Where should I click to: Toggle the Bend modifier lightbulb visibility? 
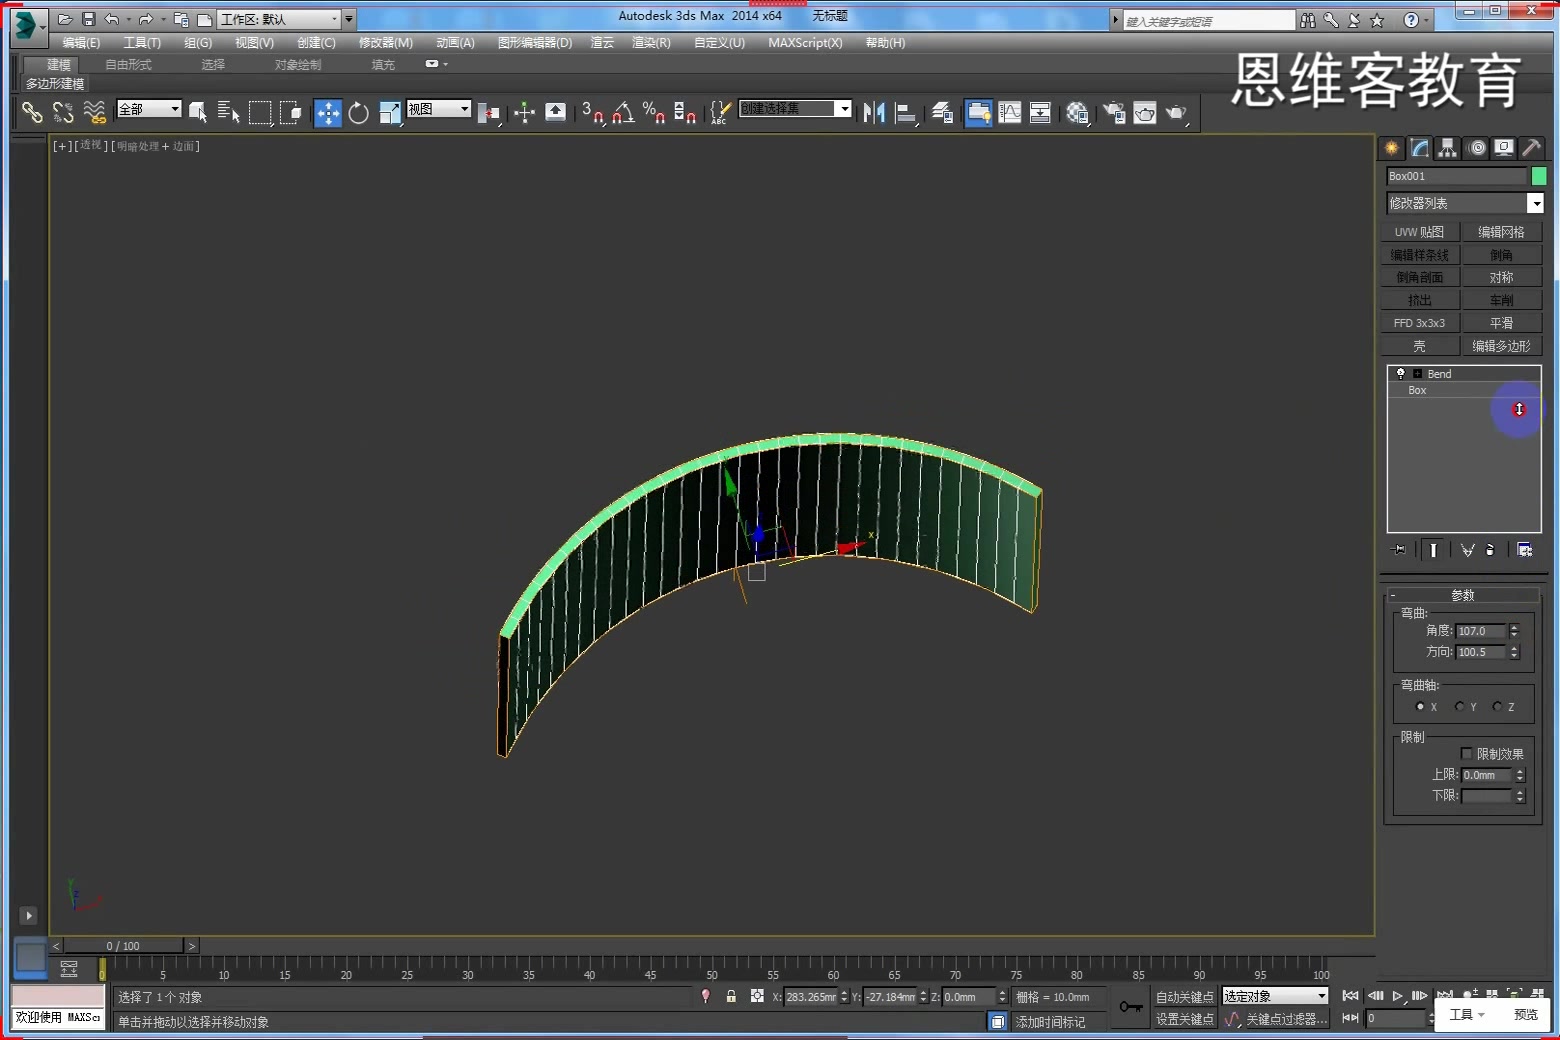coord(1400,373)
